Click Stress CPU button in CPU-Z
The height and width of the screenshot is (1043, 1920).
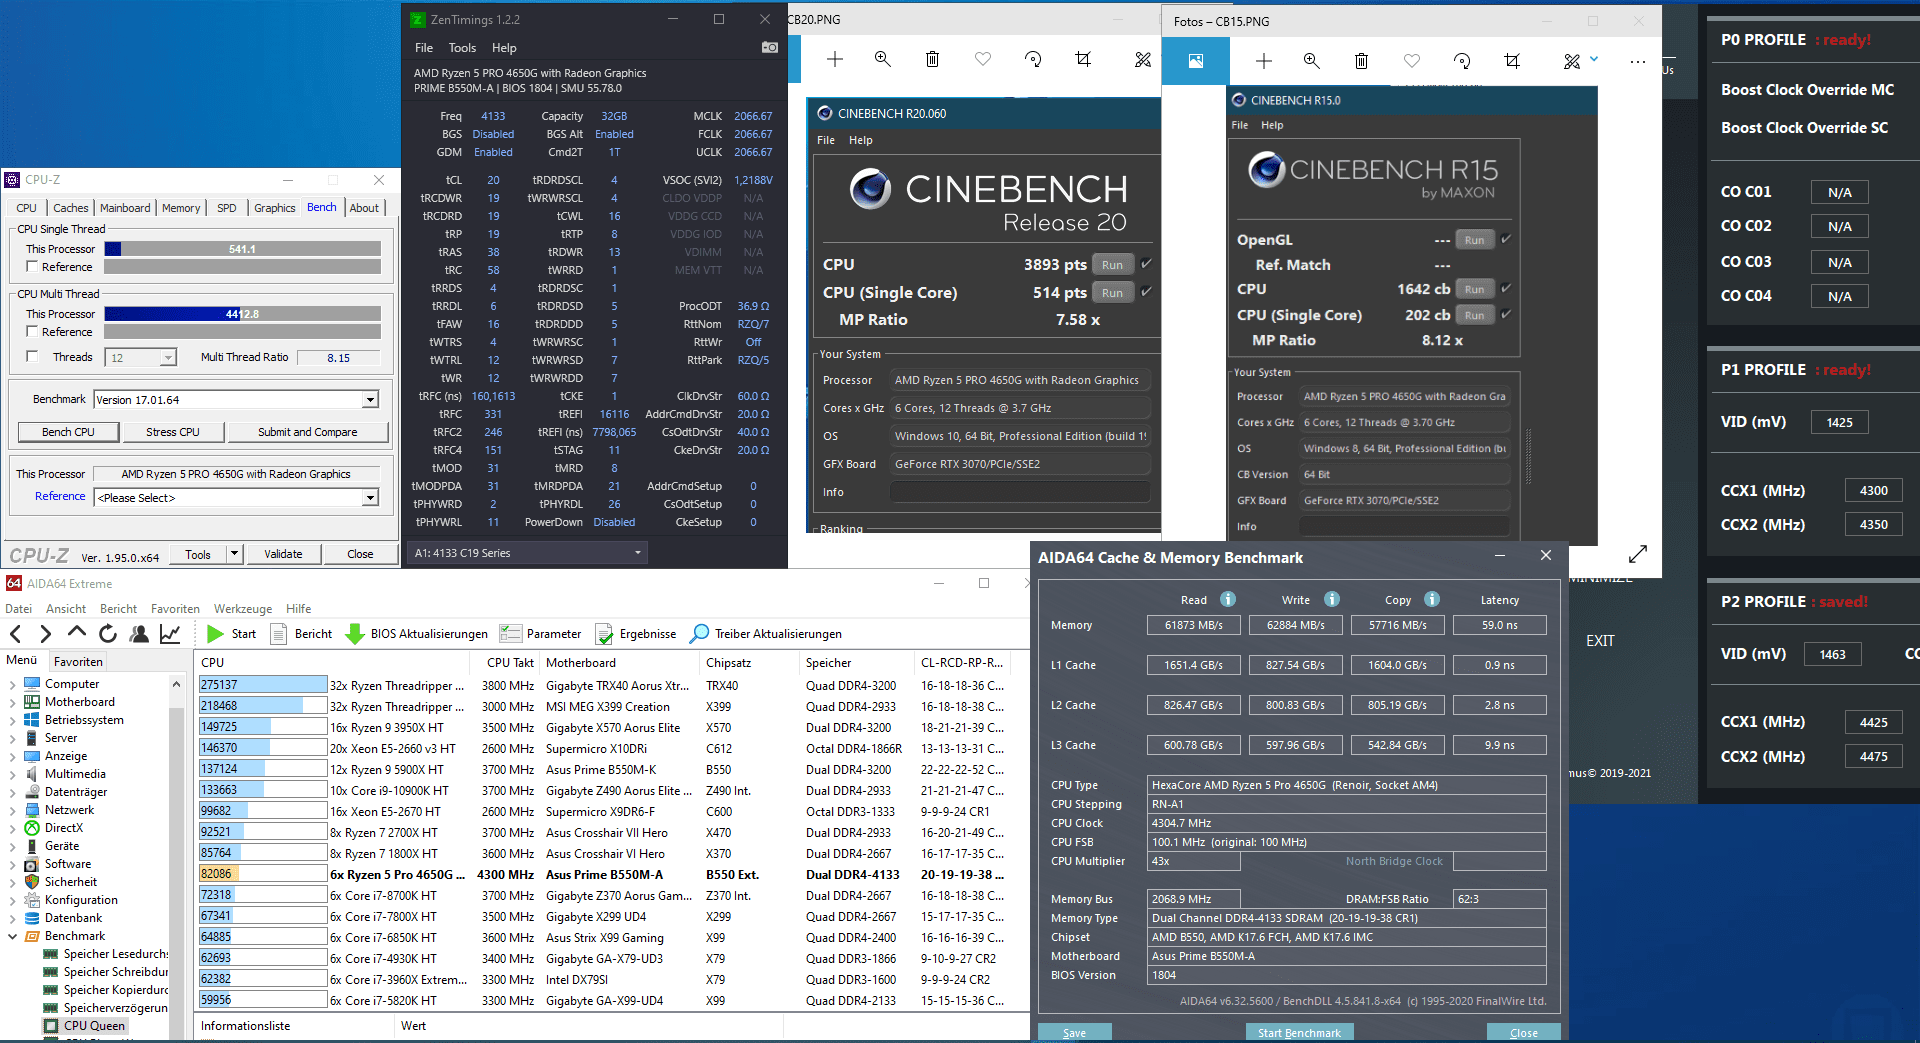pos(173,432)
